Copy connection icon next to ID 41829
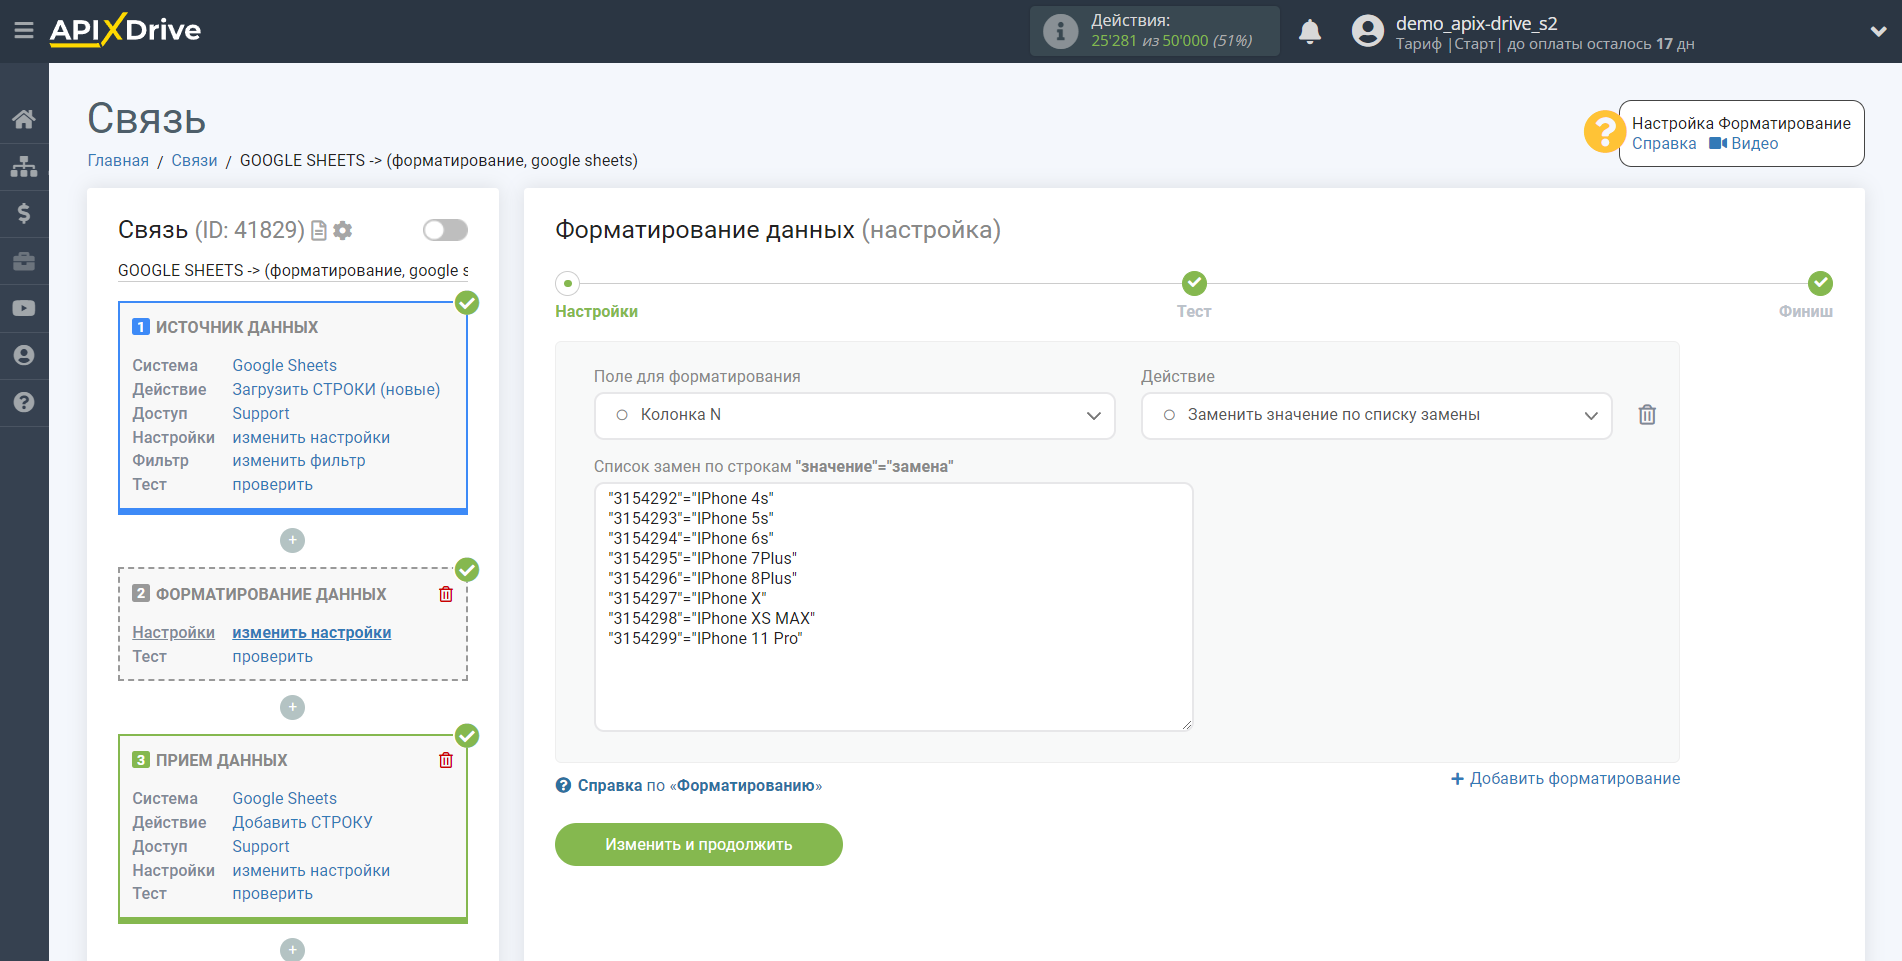The width and height of the screenshot is (1902, 961). [x=319, y=231]
